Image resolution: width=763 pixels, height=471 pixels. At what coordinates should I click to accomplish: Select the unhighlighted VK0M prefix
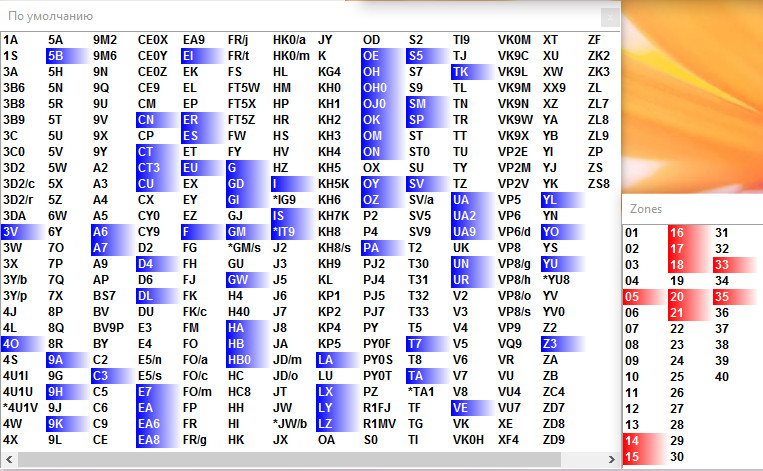tap(513, 40)
